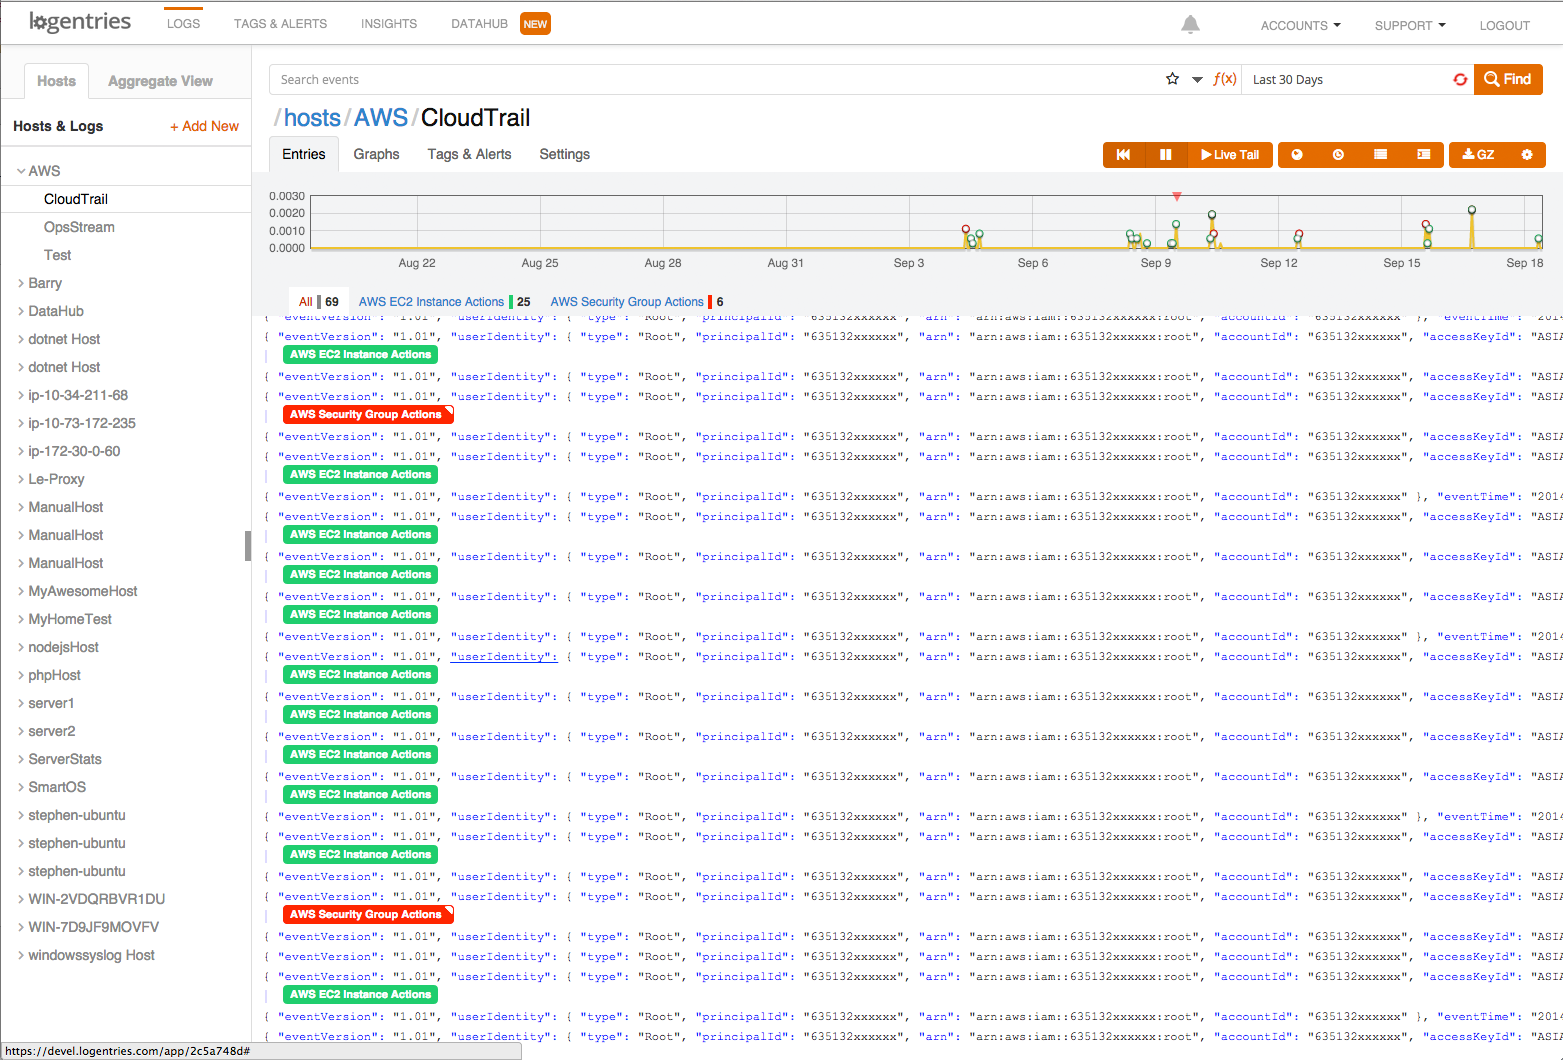Switch to the Graphs tab
Screen dimensions: 1563x1060
pyautogui.click(x=376, y=154)
